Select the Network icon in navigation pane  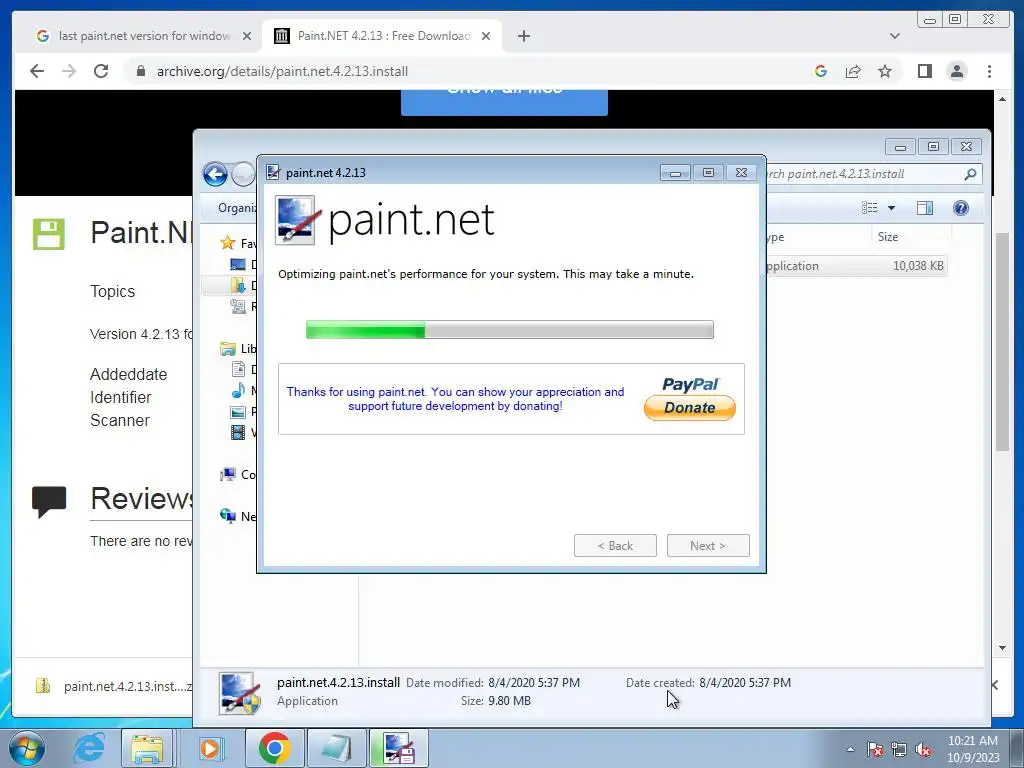coord(228,516)
